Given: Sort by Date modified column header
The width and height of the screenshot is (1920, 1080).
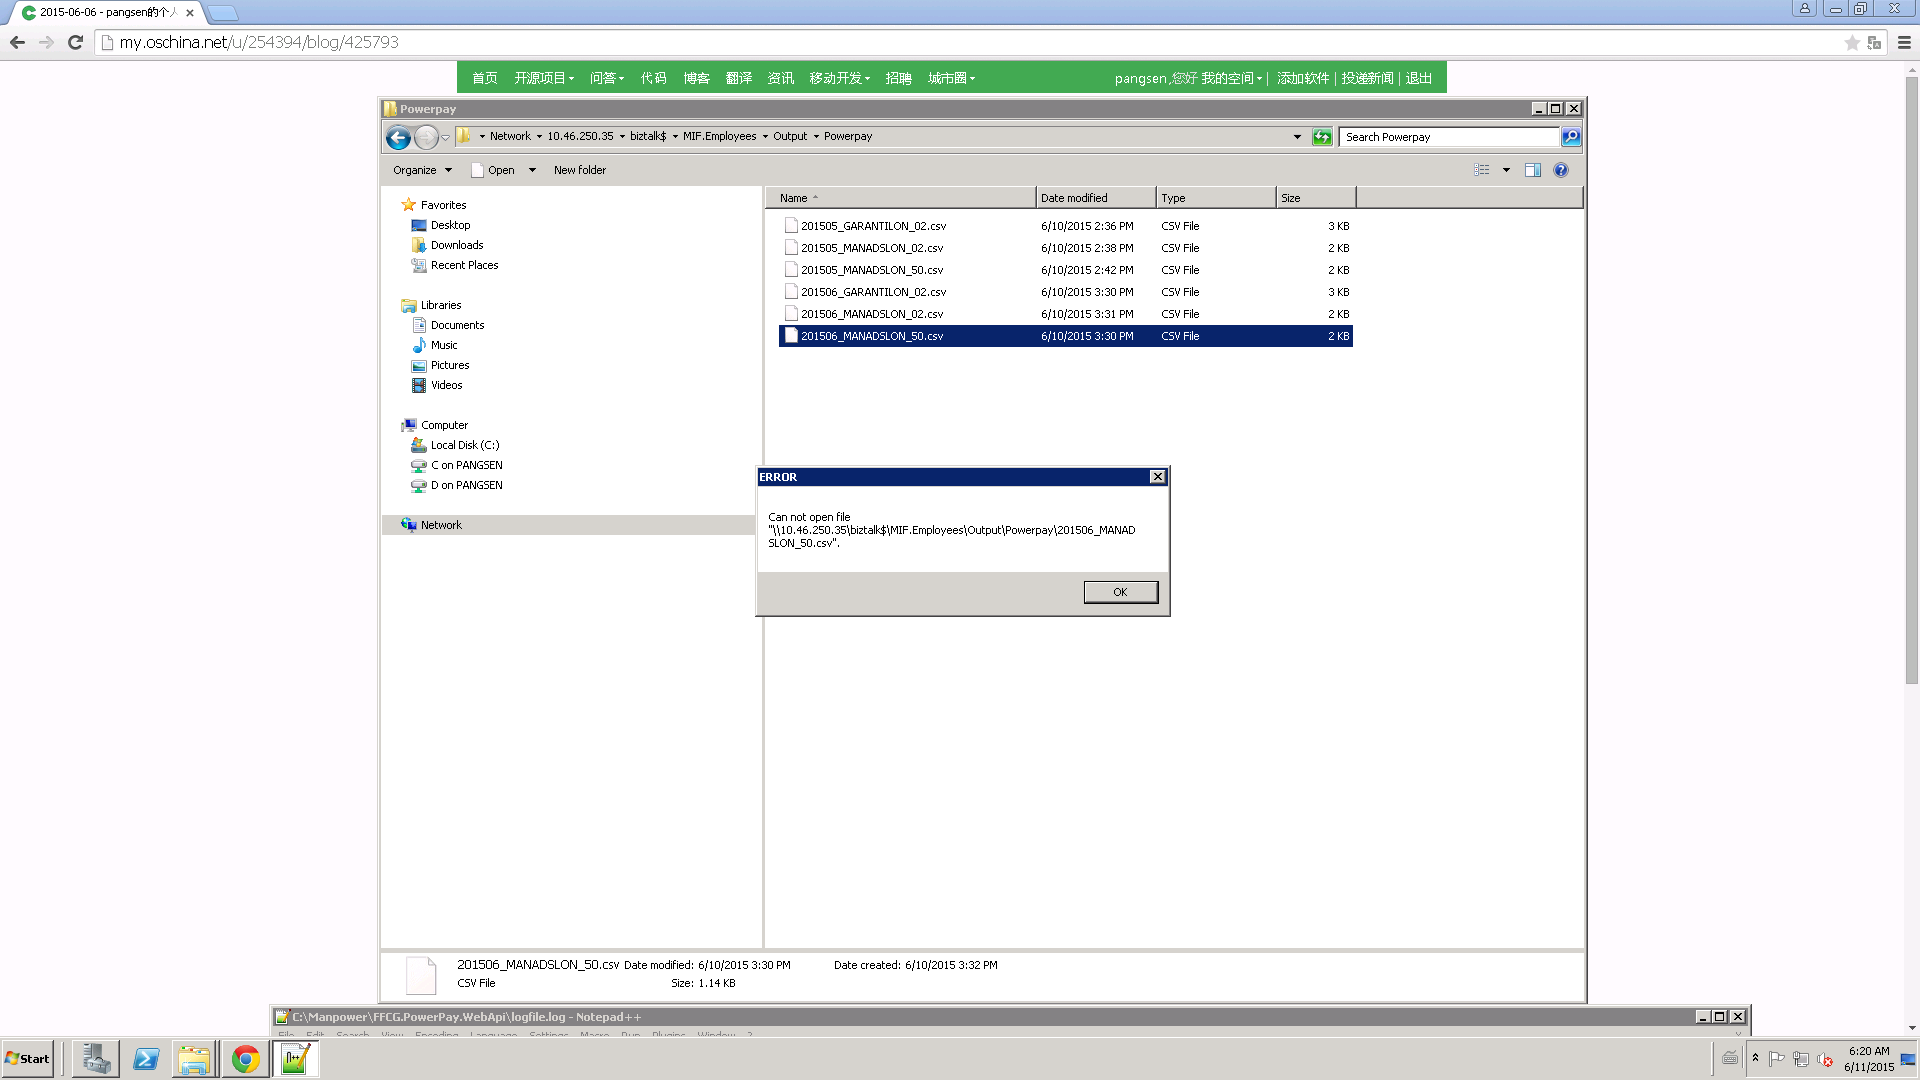Looking at the screenshot, I should [1095, 198].
